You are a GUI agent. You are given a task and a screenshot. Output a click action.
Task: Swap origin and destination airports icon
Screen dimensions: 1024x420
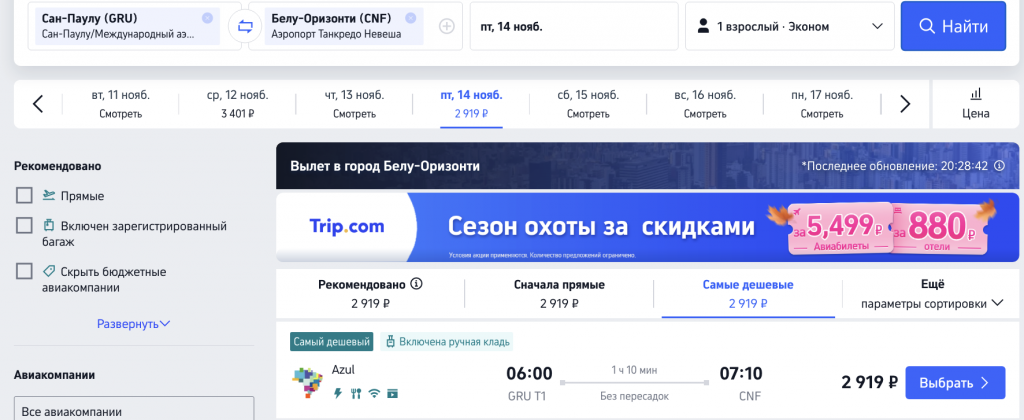click(245, 27)
